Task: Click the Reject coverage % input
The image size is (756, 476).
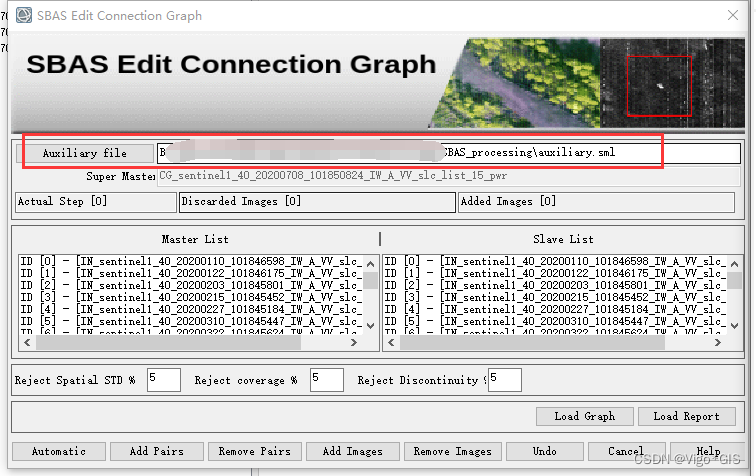Action: (x=327, y=380)
